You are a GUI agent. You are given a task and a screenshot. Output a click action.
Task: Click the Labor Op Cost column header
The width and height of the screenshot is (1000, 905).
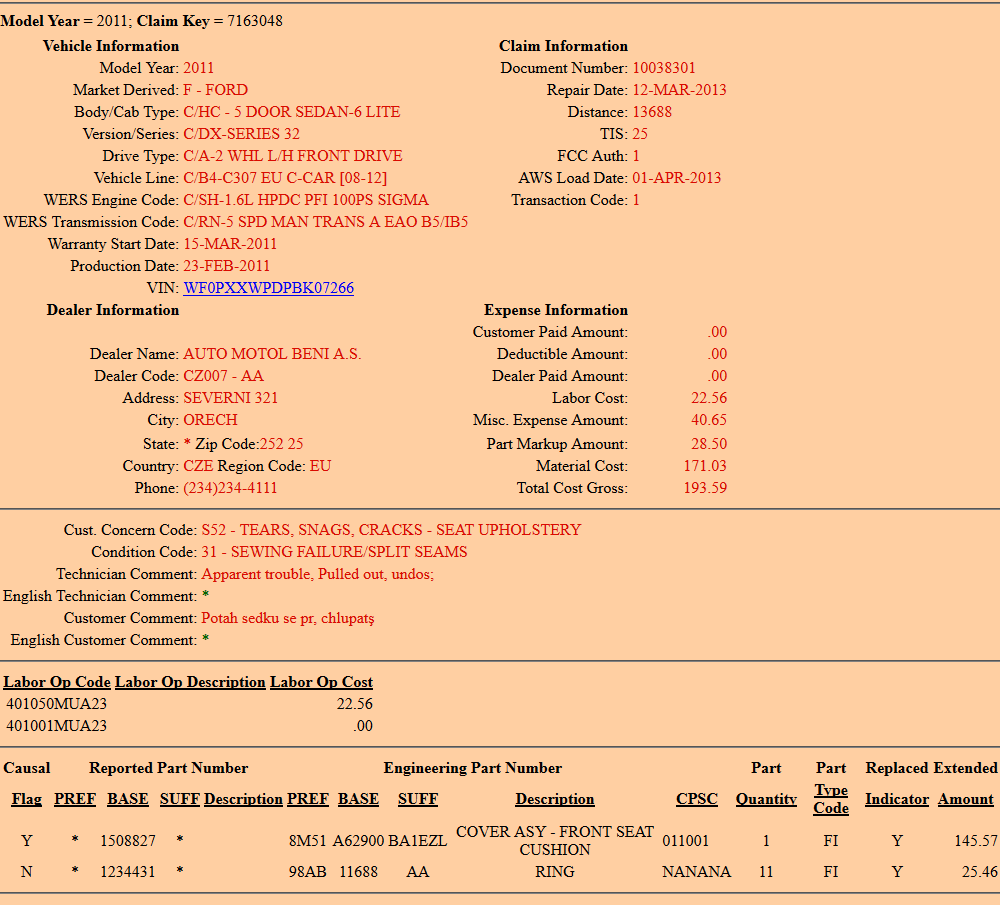tap(321, 682)
